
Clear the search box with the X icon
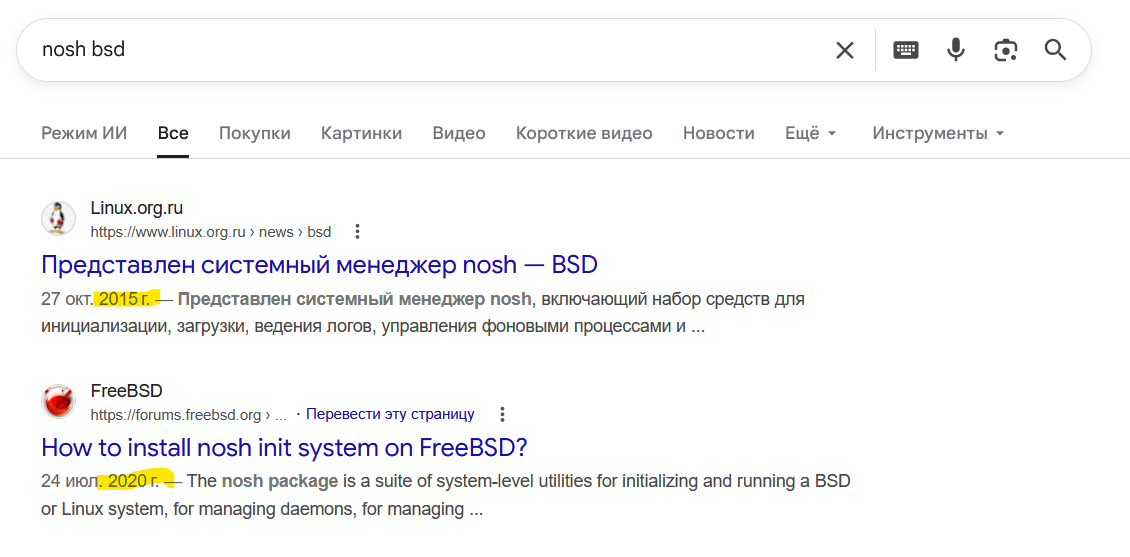(x=845, y=50)
